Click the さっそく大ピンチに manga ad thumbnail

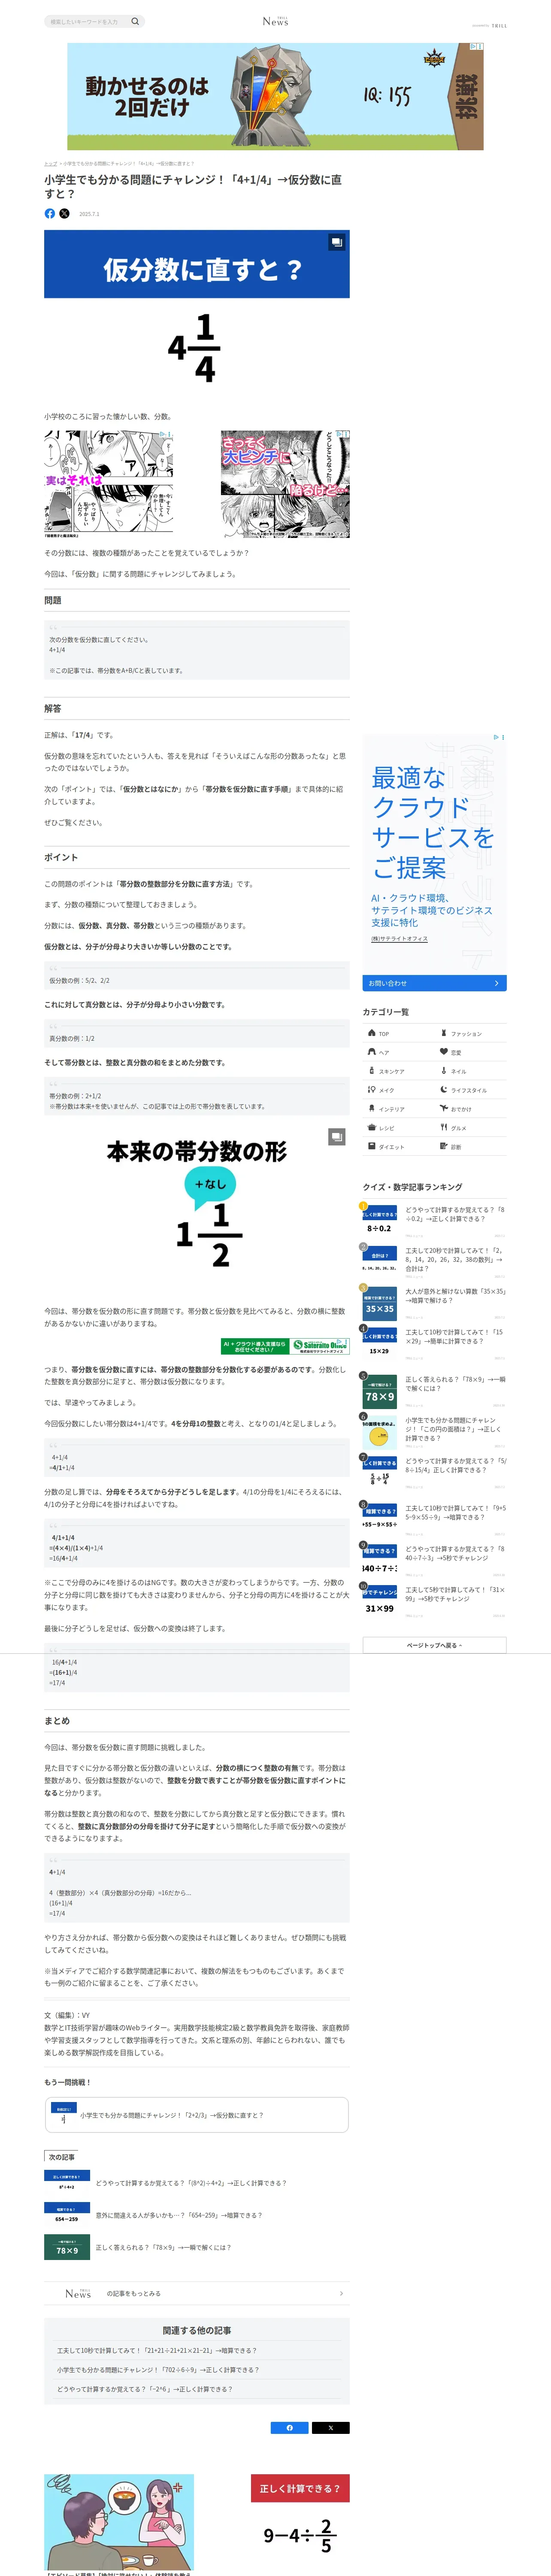(x=285, y=484)
